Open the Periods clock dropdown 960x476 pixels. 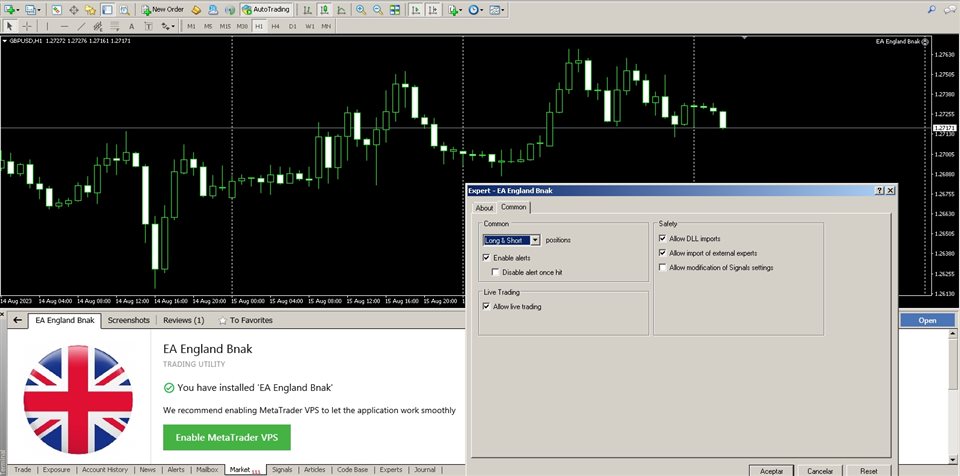pyautogui.click(x=476, y=10)
